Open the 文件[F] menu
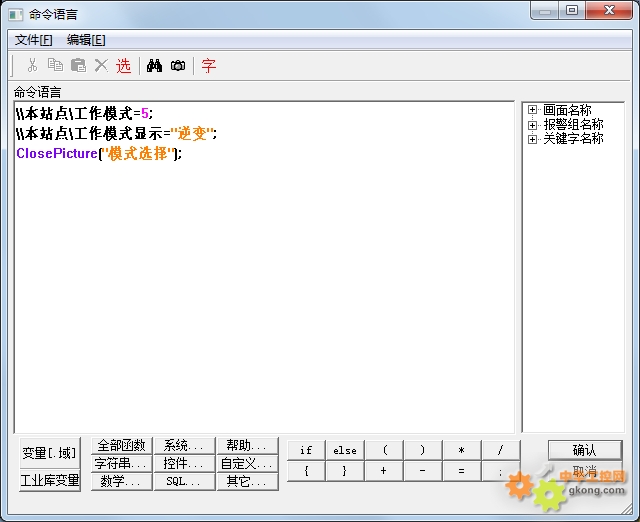This screenshot has width=640, height=522. 34,40
